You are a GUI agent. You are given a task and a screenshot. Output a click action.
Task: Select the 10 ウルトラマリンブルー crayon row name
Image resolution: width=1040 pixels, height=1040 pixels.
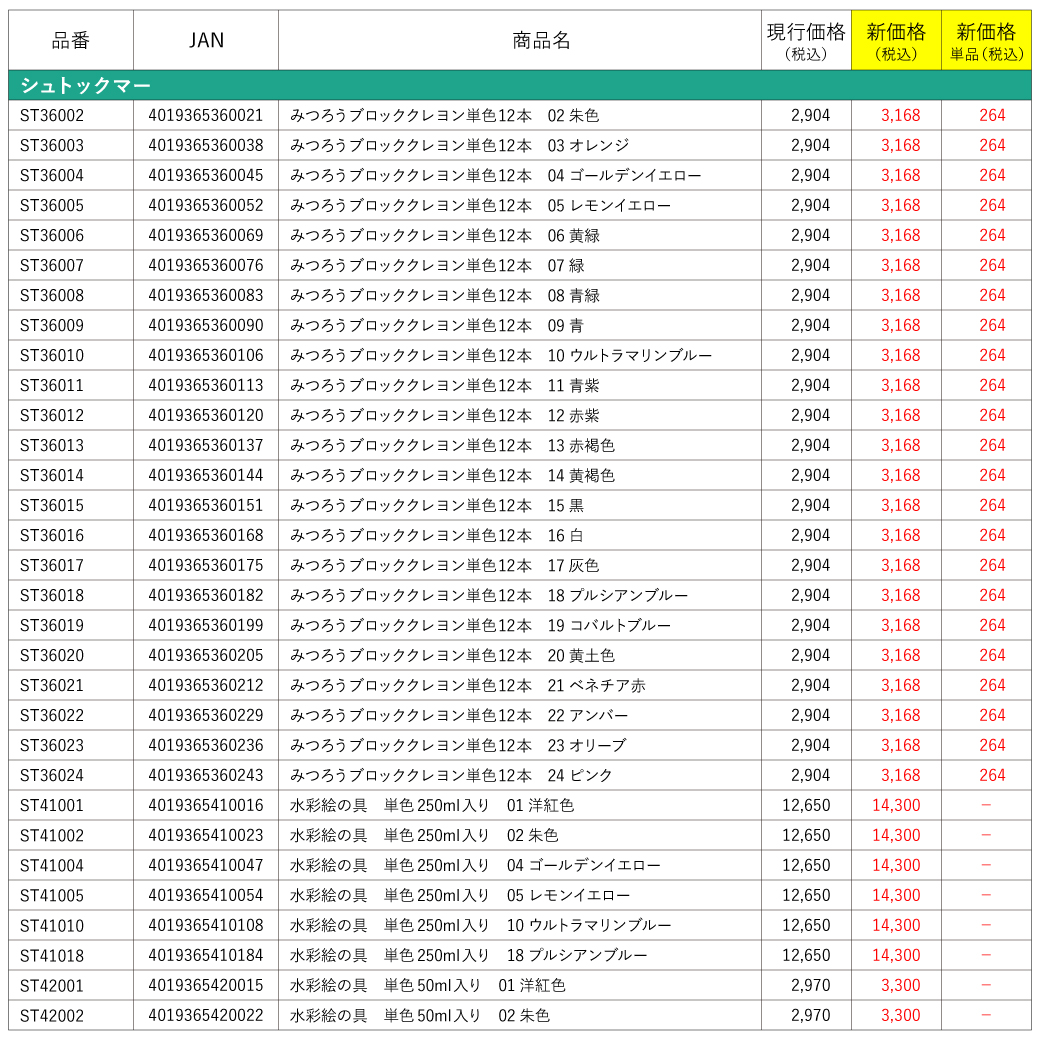(x=501, y=356)
